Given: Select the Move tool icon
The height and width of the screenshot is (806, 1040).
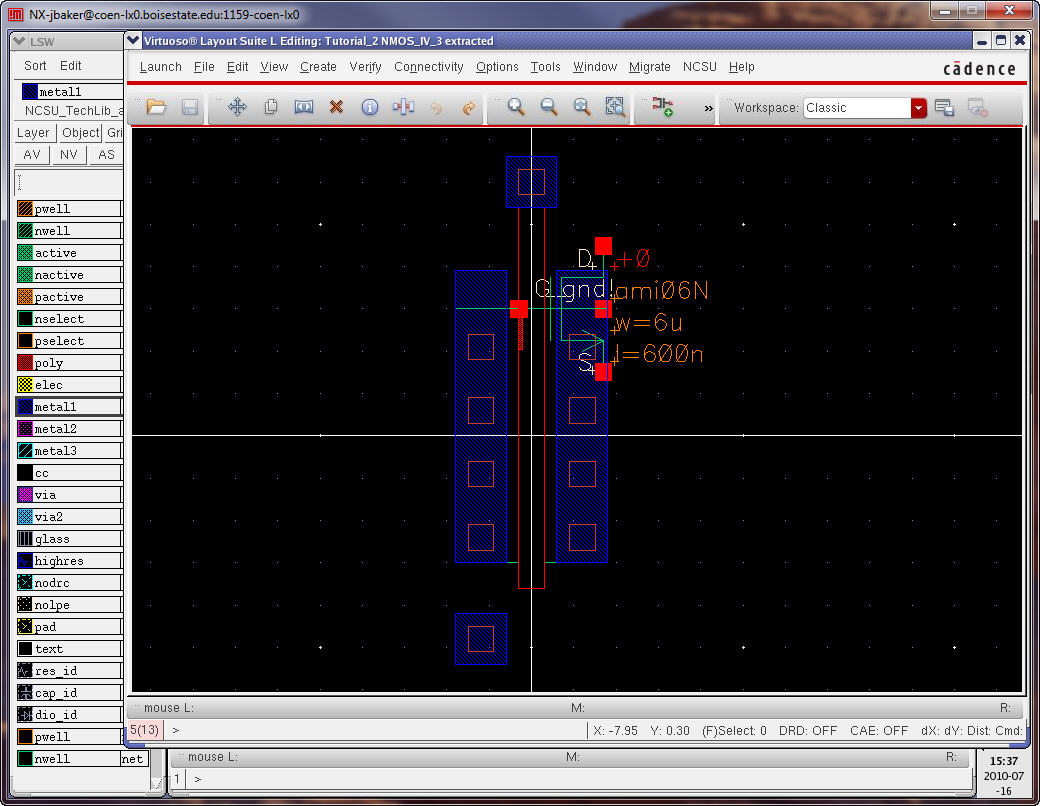Looking at the screenshot, I should (237, 107).
